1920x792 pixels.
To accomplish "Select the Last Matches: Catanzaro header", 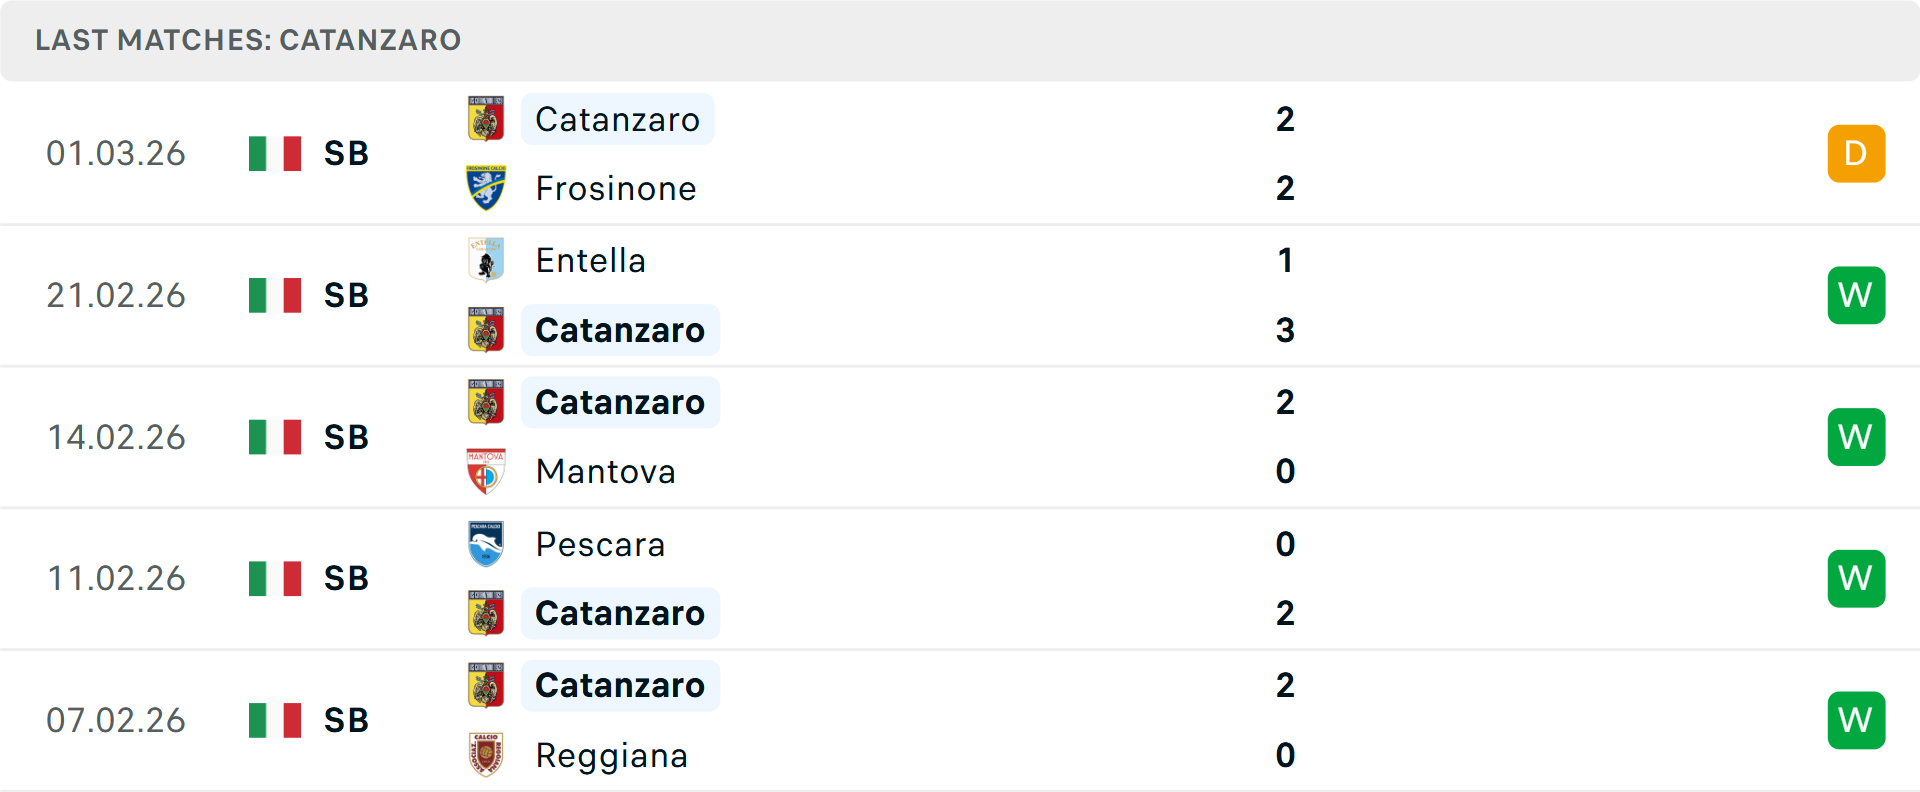I will 248,40.
